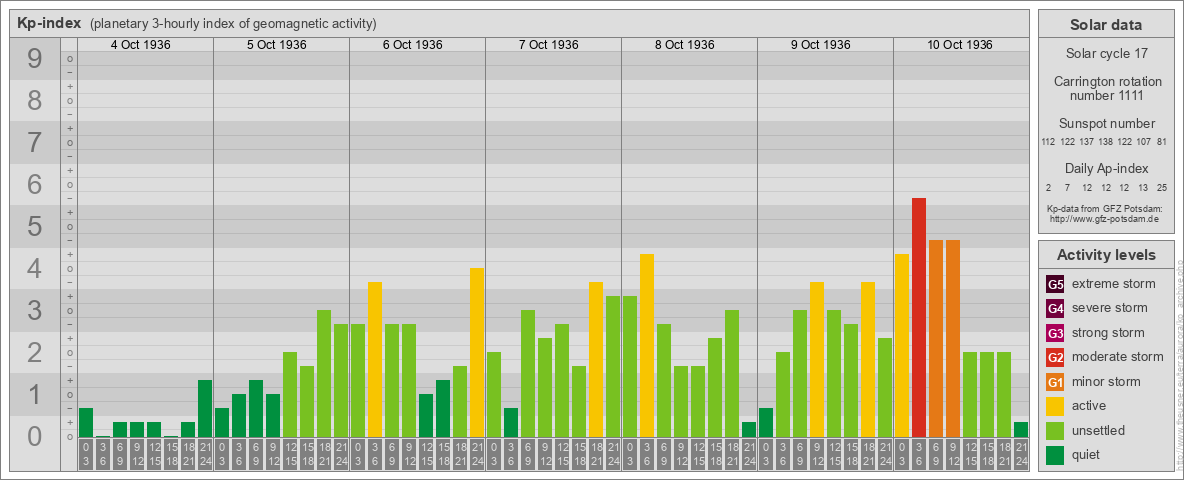Click the 18-21h unsettled bar on 5 Oct
Viewport: 1184px width, 480px height.
pyautogui.click(x=324, y=373)
